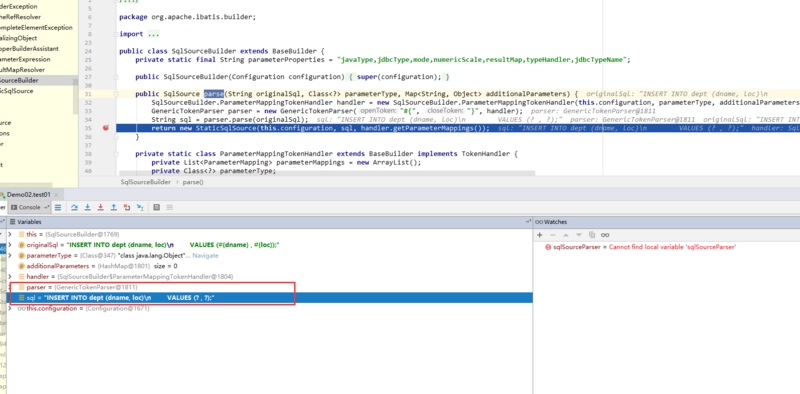Click the red Force Step Into icon
This screenshot has width=800, height=394.
point(101,207)
